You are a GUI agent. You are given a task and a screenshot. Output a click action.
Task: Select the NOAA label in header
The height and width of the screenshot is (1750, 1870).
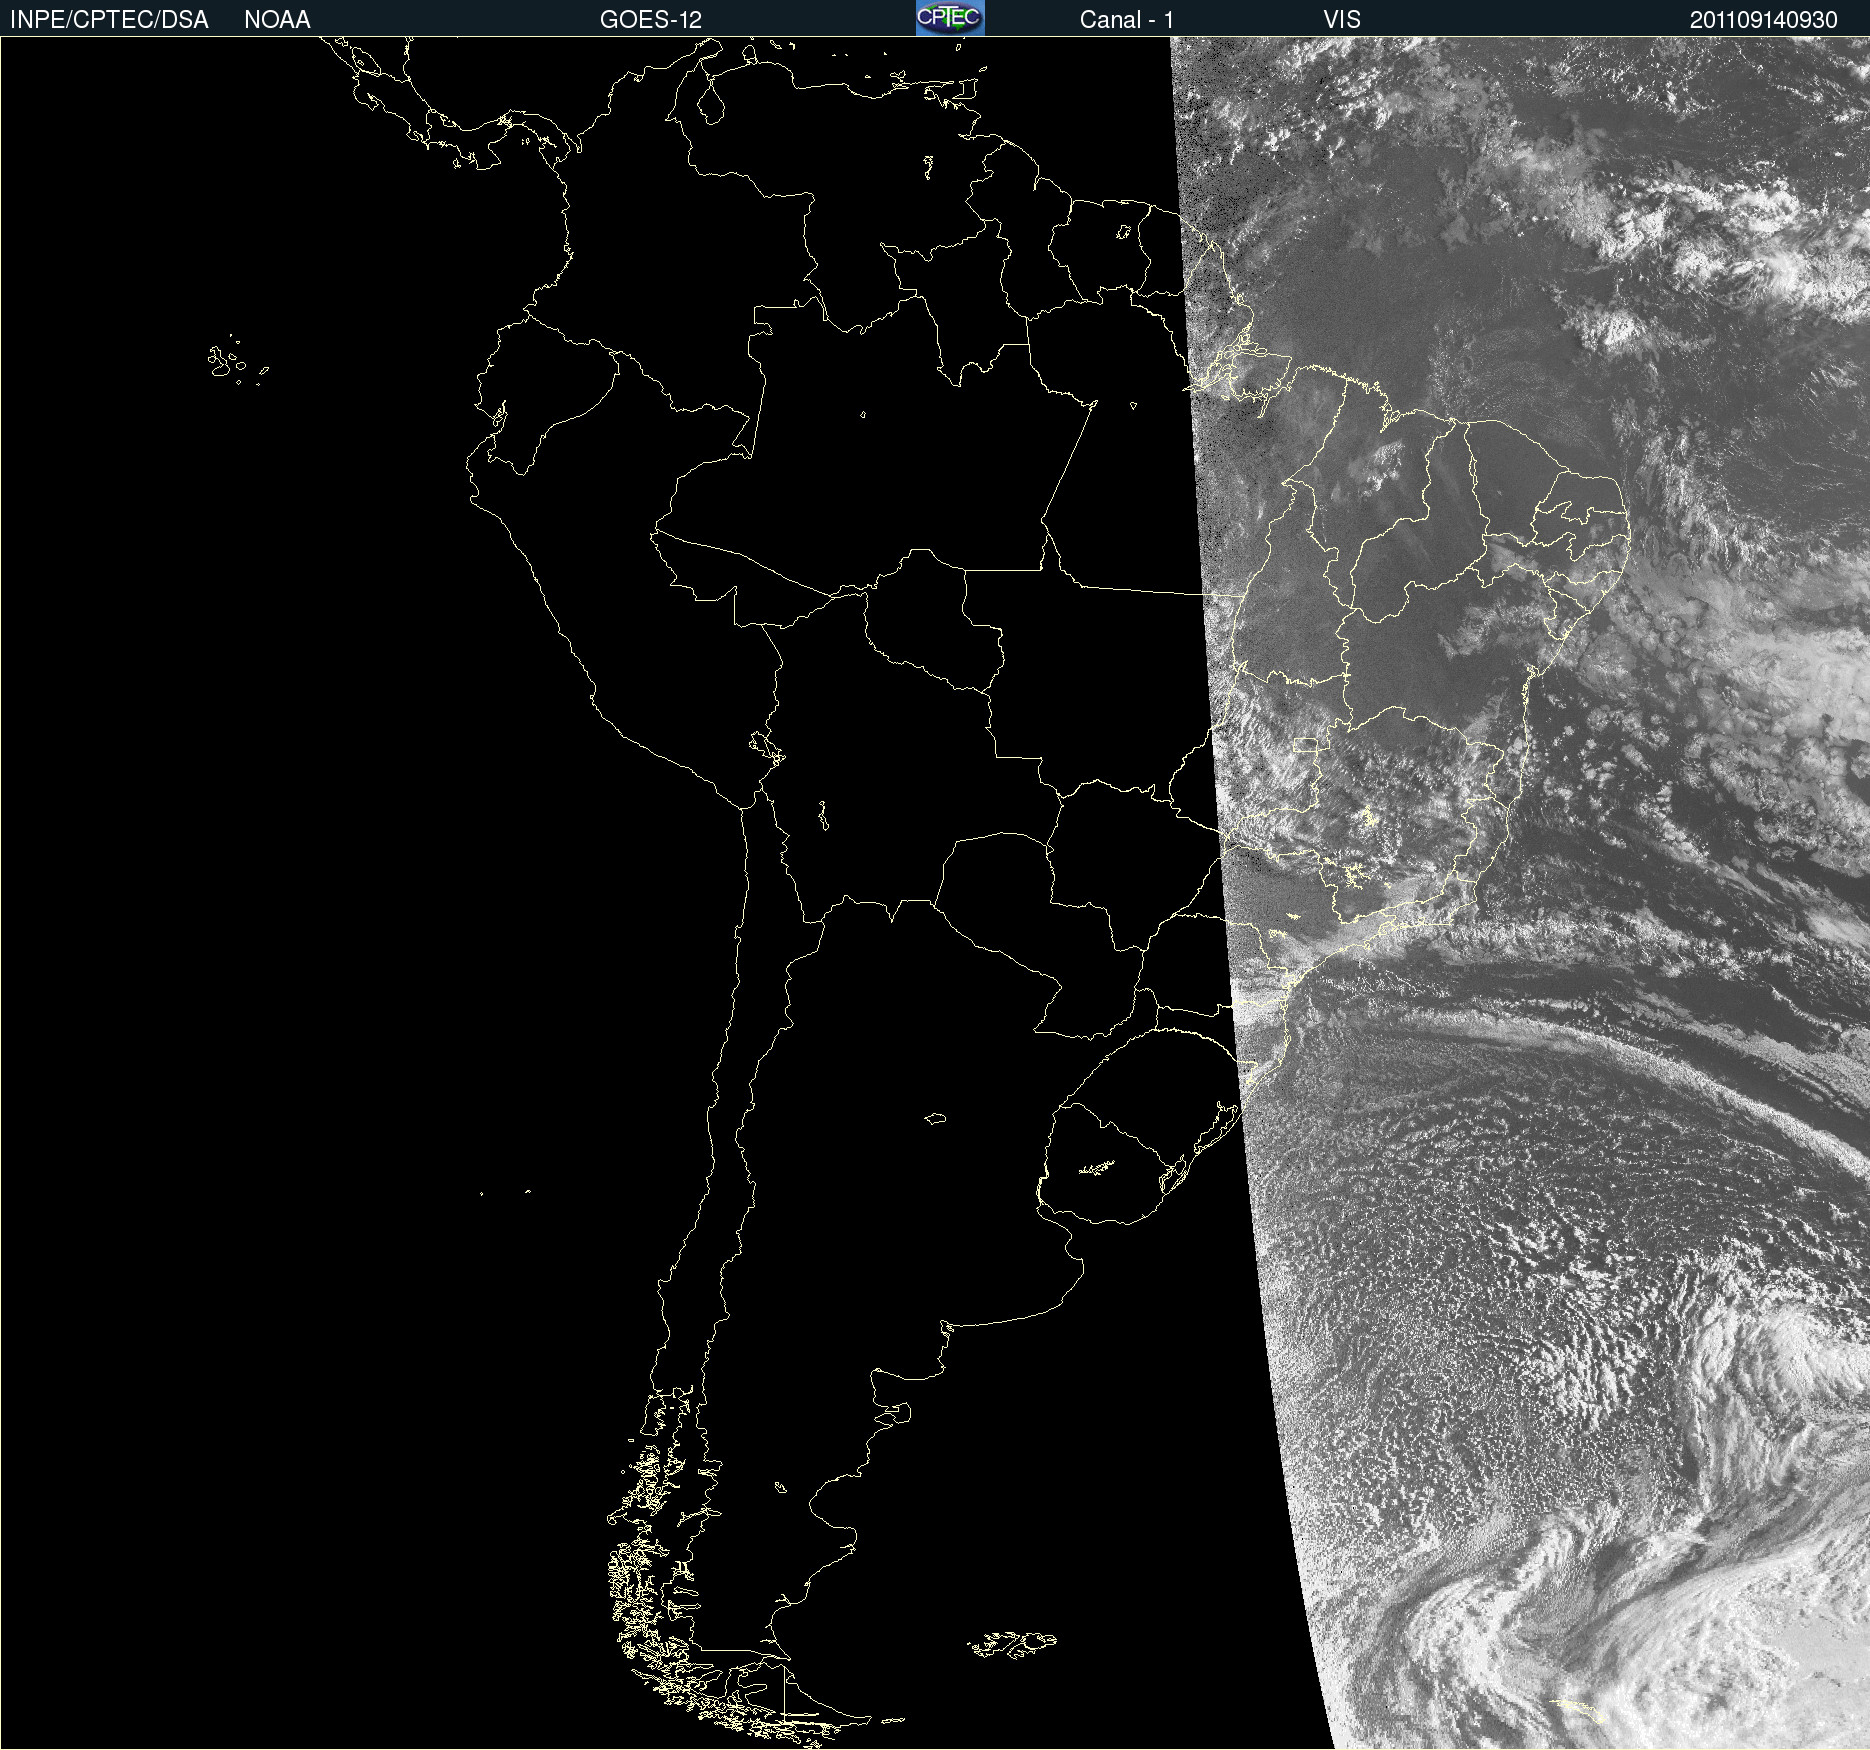pos(277,20)
